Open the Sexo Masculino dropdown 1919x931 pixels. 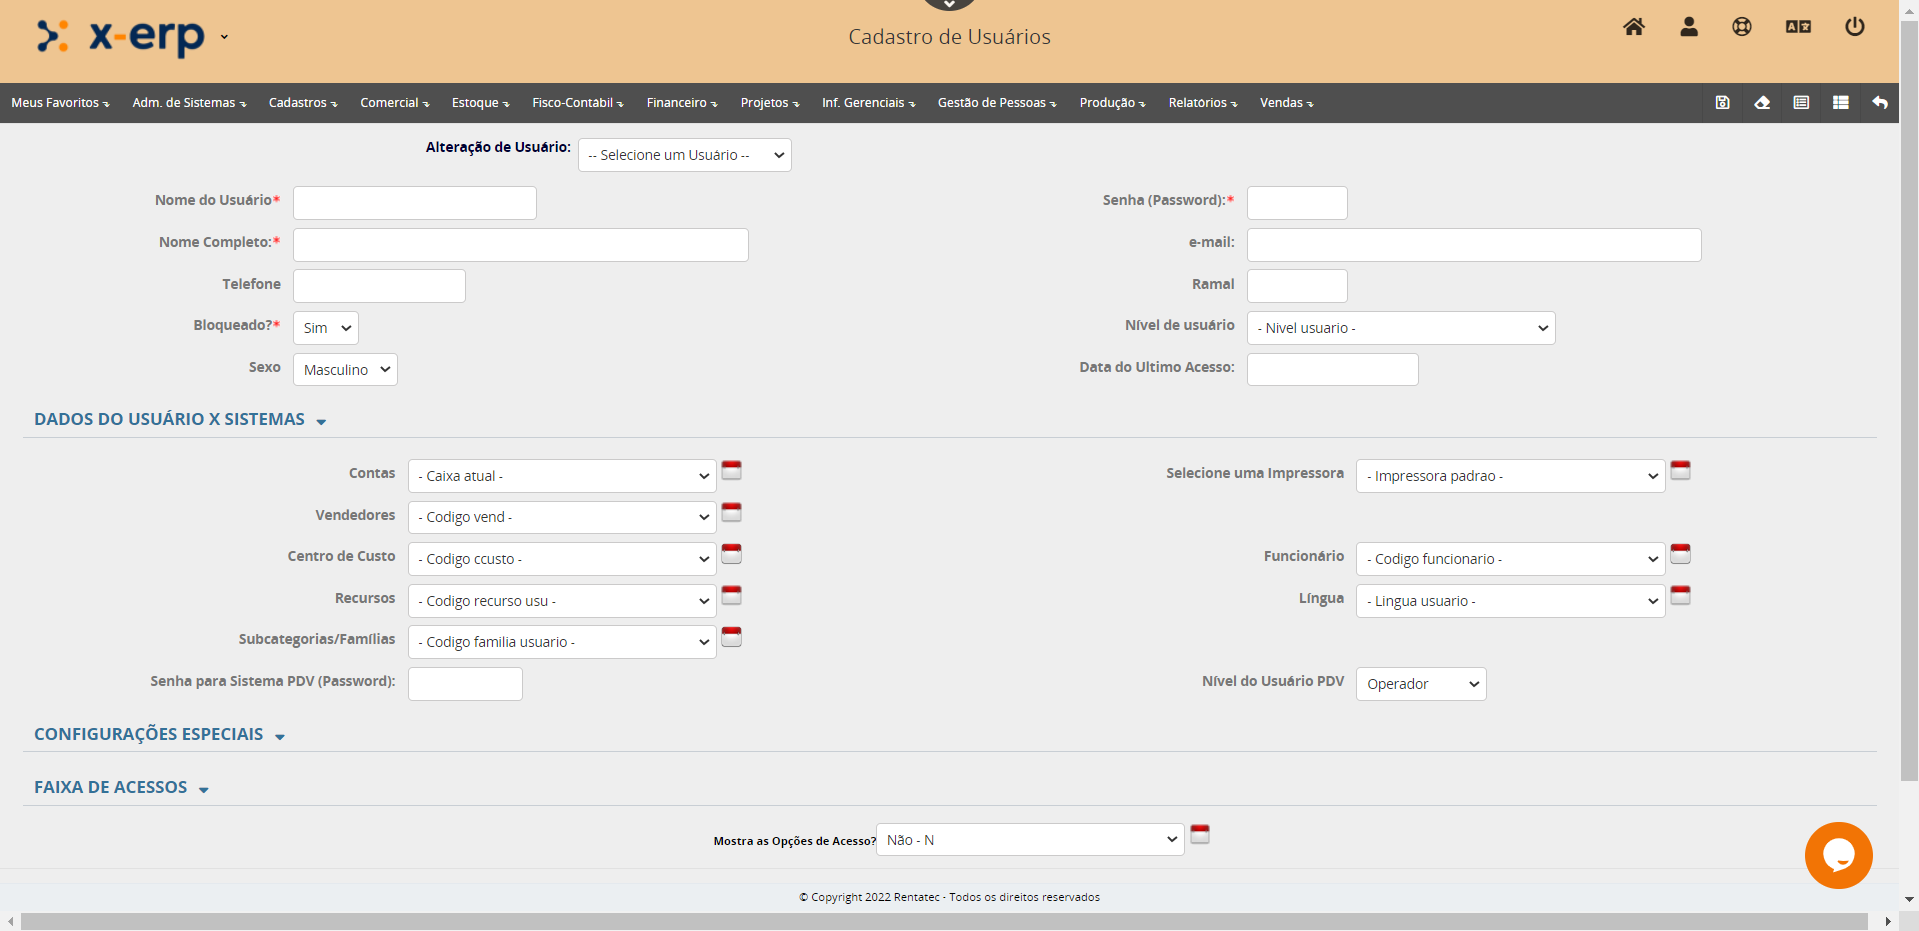[x=345, y=370]
